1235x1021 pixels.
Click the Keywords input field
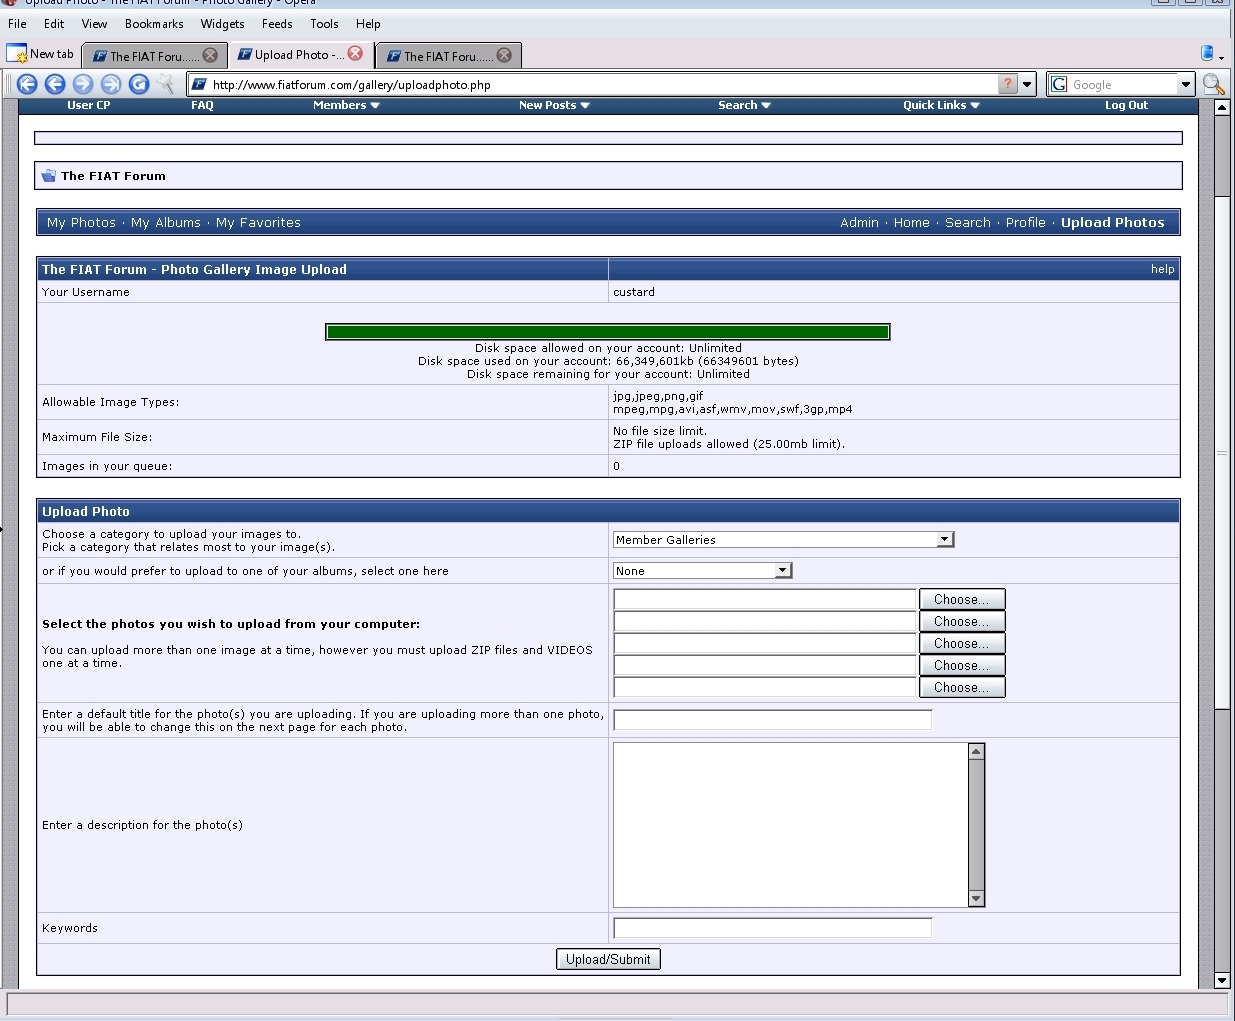pos(772,928)
